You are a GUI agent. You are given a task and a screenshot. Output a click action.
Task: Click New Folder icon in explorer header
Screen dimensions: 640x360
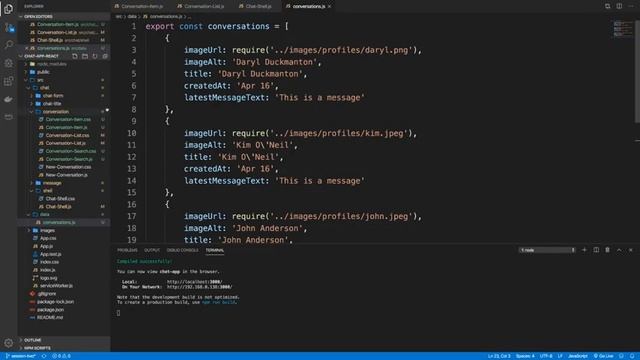(85, 56)
